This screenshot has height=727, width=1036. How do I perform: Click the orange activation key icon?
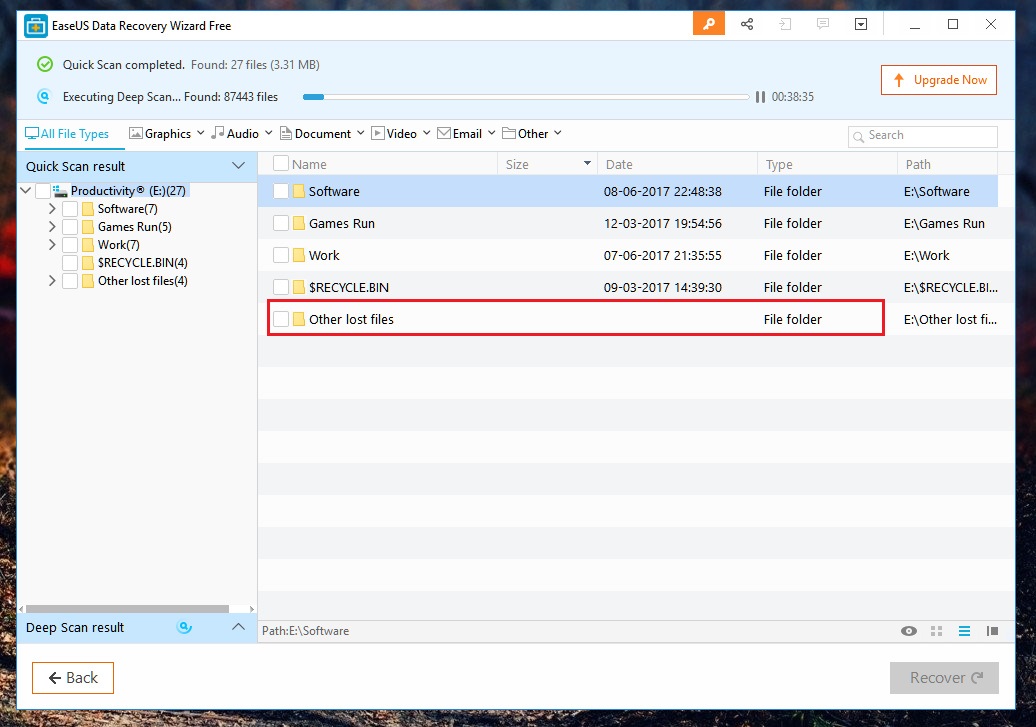coord(708,24)
